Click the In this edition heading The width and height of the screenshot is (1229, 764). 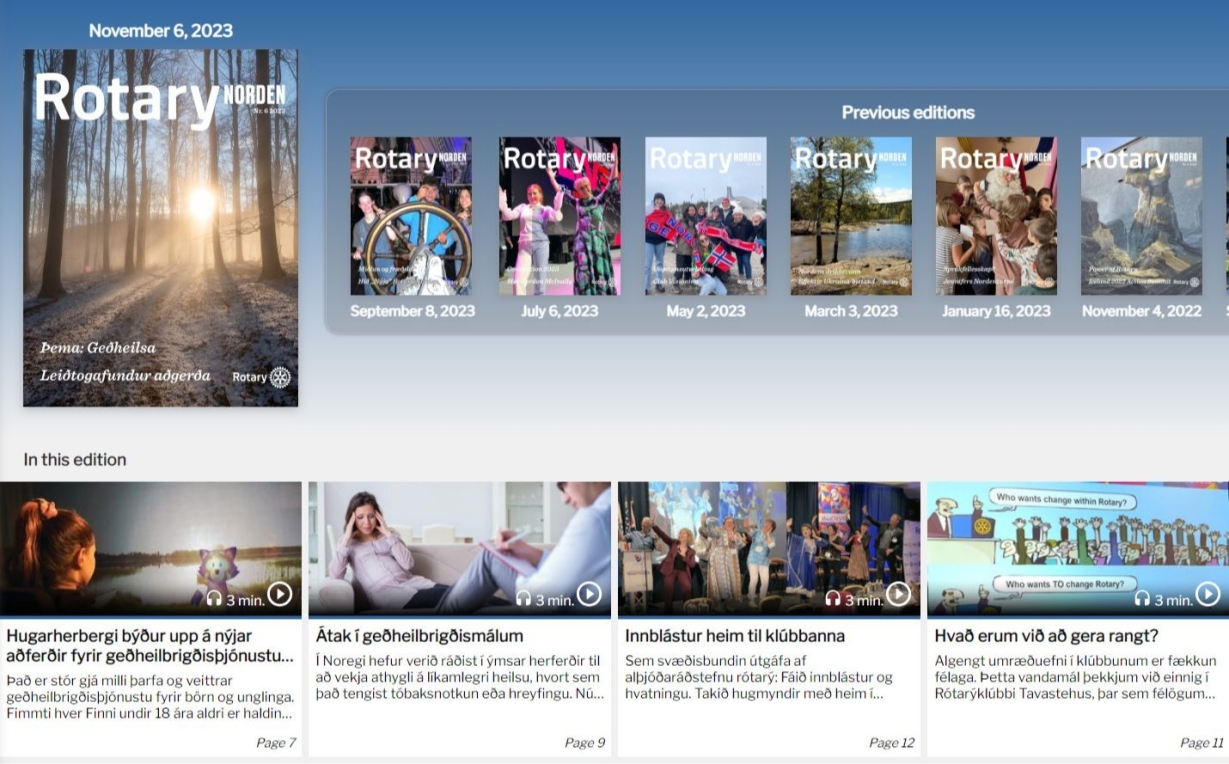[75, 460]
